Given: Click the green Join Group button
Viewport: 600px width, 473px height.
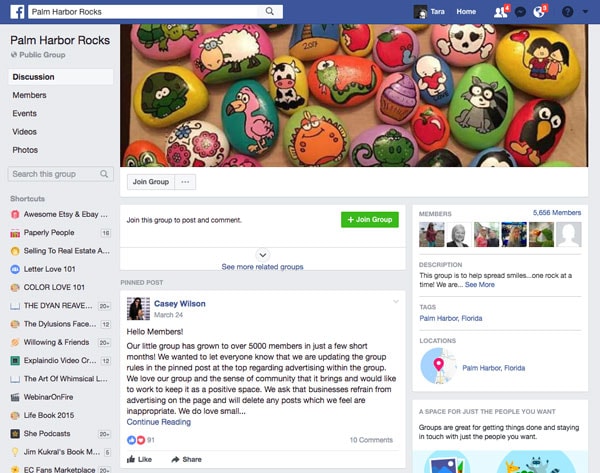Looking at the screenshot, I should click(370, 220).
